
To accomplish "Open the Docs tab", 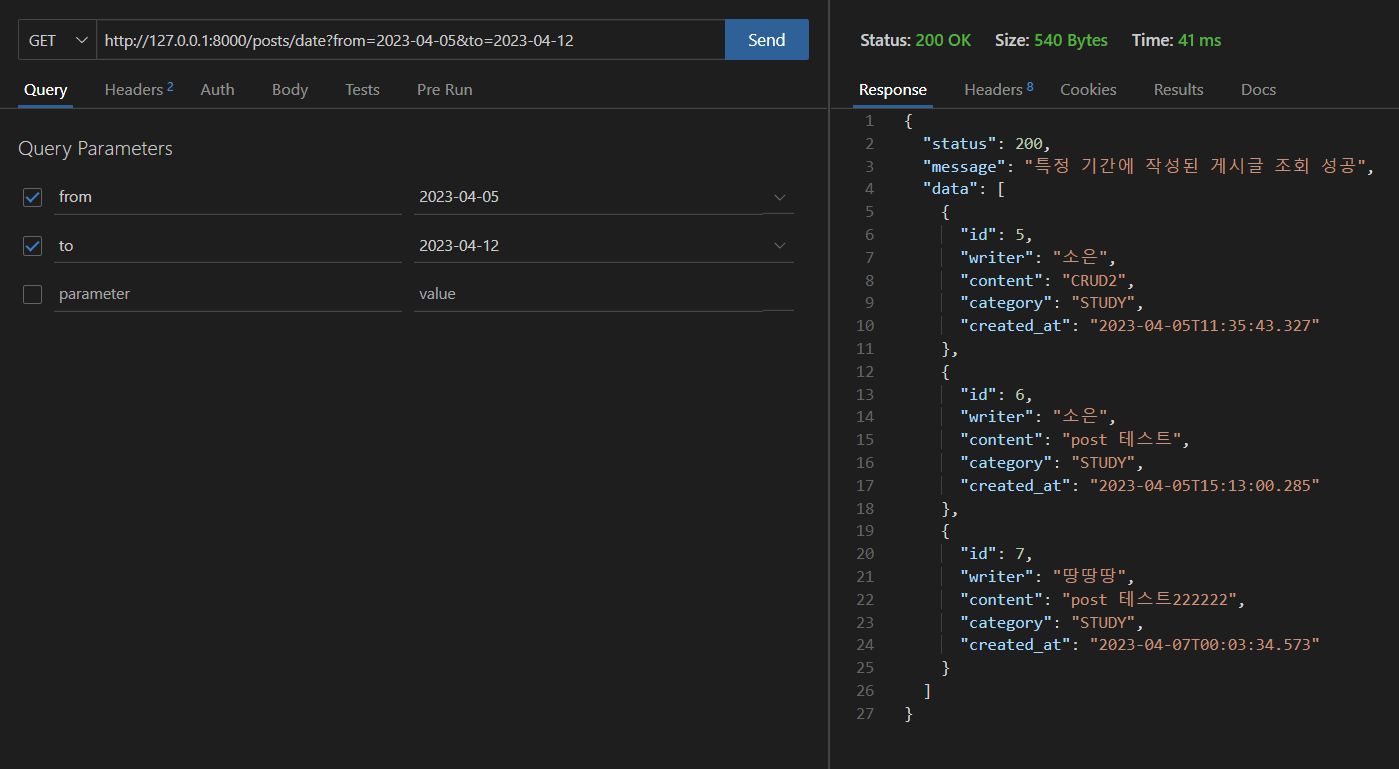I will pos(1258,90).
